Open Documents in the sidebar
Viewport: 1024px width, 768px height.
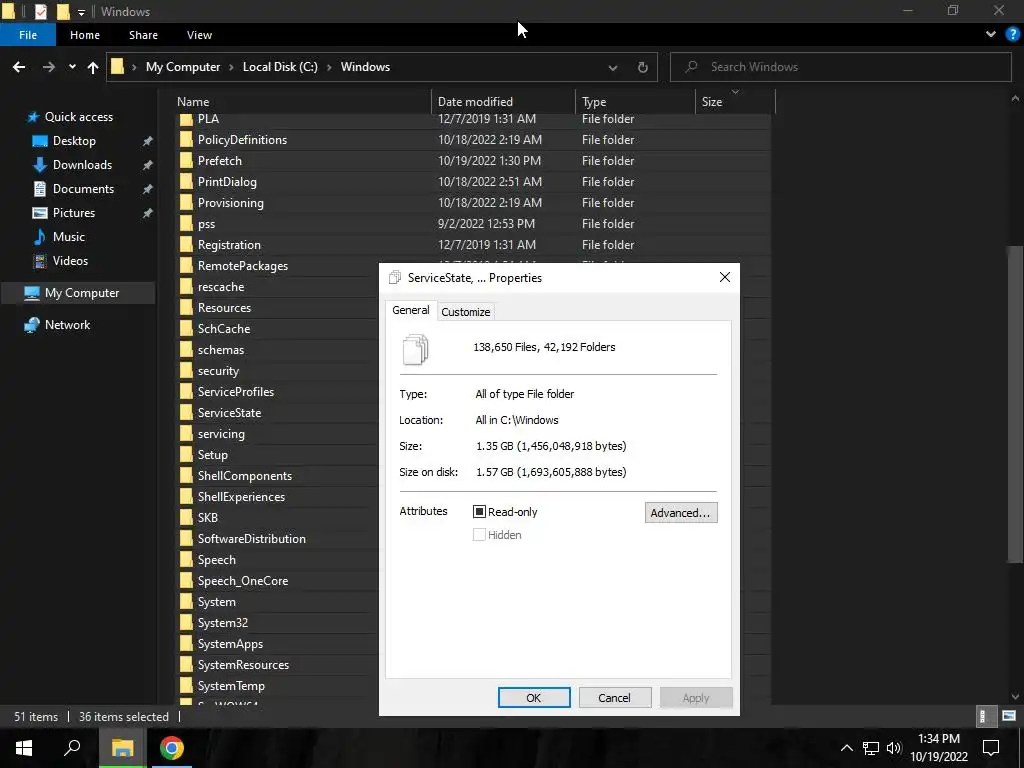pyautogui.click(x=83, y=189)
